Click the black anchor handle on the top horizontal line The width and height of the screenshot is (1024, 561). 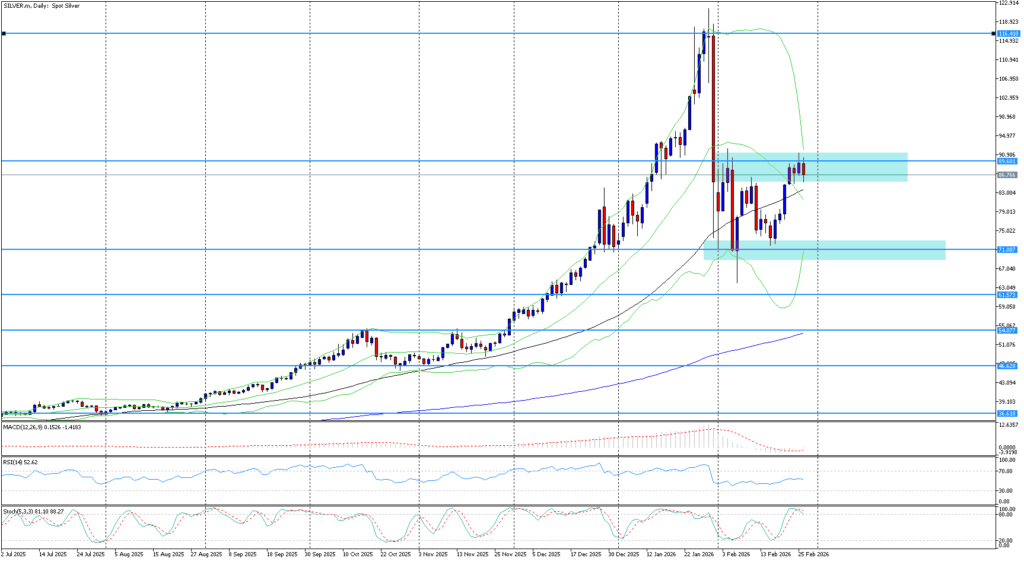pos(4,34)
